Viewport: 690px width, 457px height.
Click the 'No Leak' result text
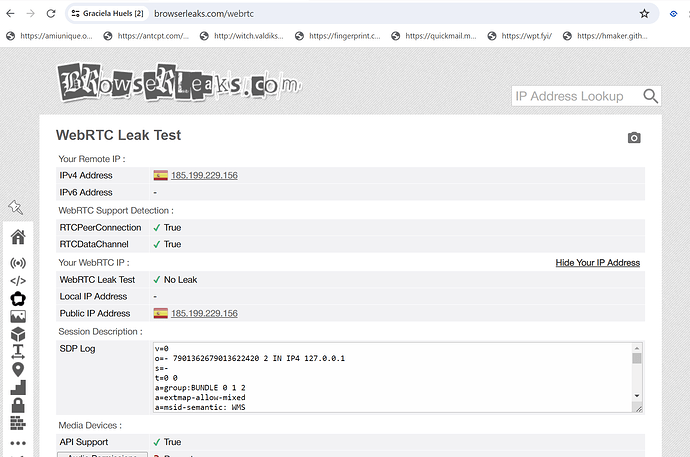180,280
